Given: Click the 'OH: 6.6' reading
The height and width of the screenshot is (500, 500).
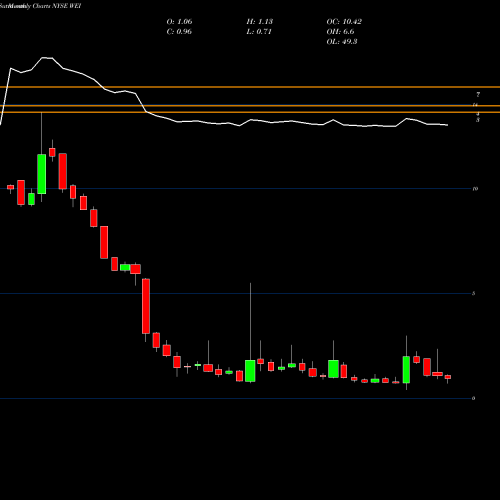Looking at the screenshot, I should (340, 32).
